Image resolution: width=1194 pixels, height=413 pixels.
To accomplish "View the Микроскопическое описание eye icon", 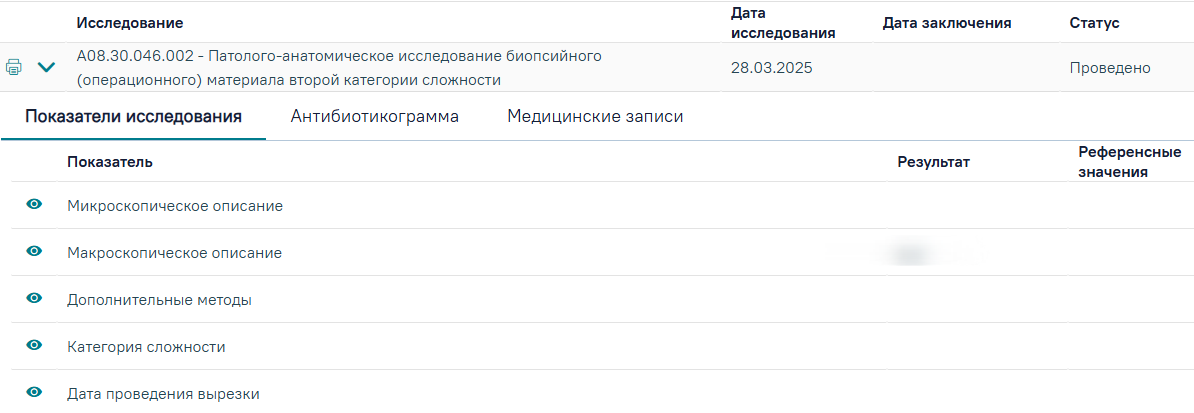I will pyautogui.click(x=34, y=204).
